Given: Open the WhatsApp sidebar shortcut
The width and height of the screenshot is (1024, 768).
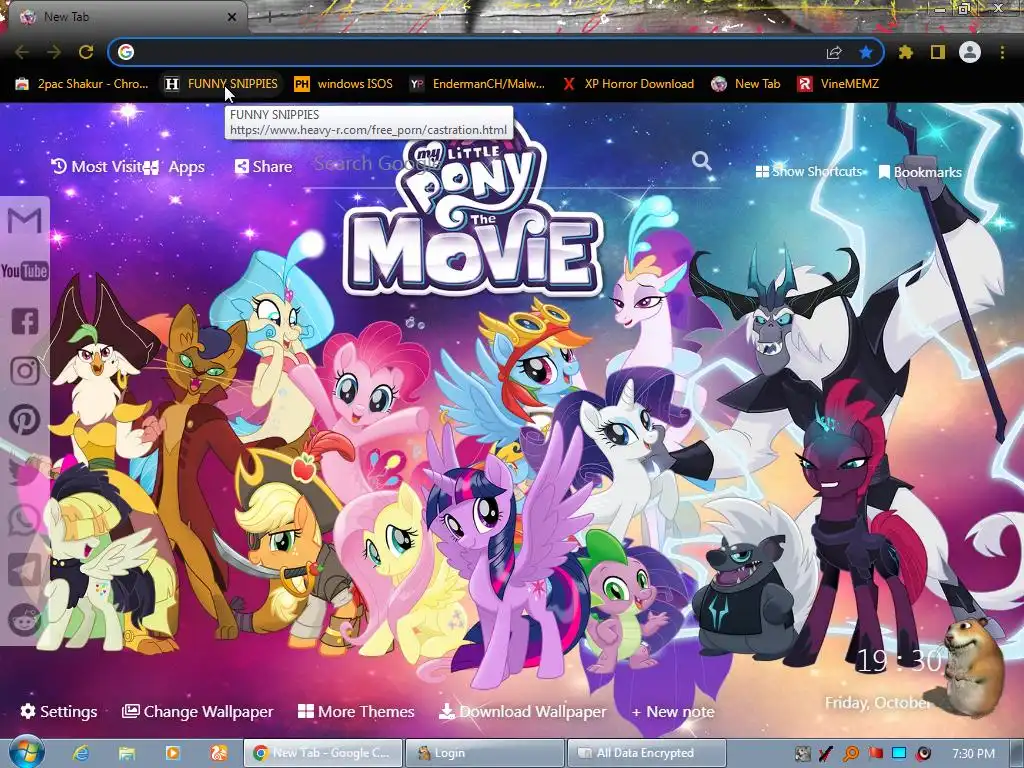Looking at the screenshot, I should click(x=25, y=520).
